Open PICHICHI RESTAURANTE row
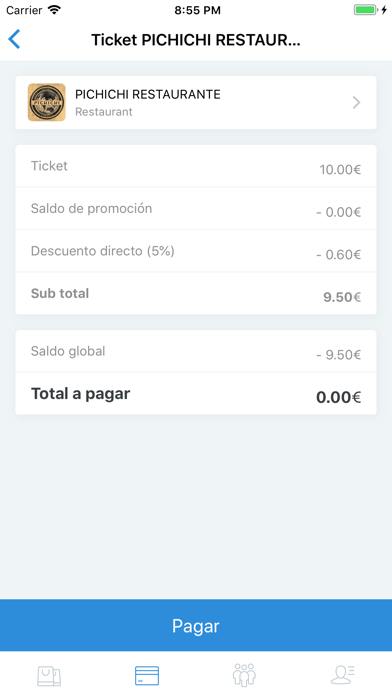Screen dimensions: 392x696 pos(196,103)
